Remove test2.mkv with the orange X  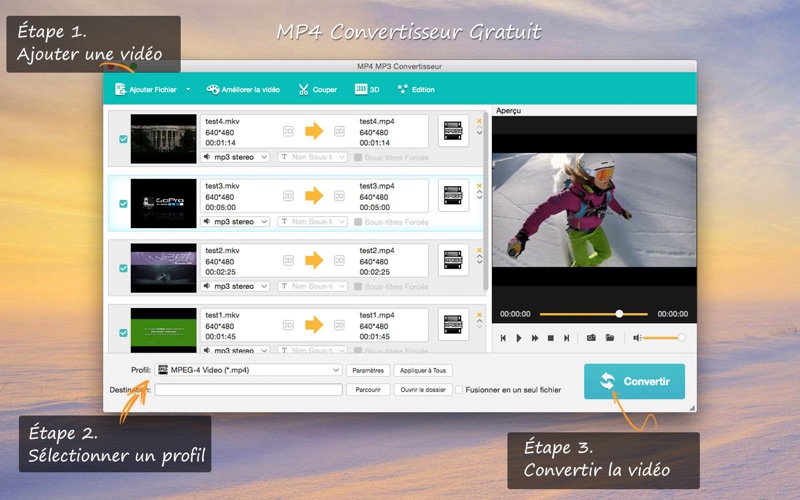coord(479,250)
